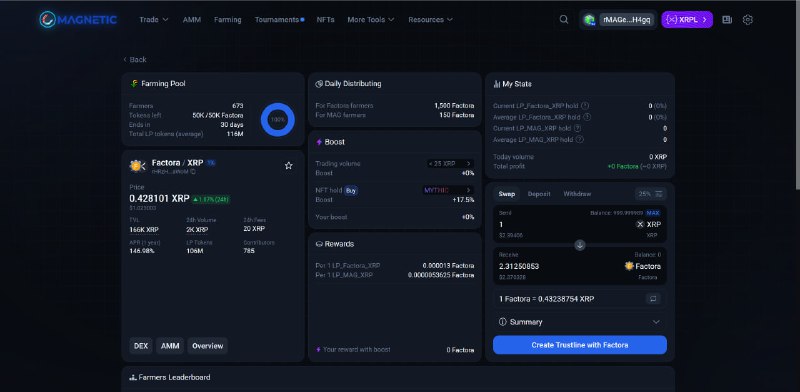Switch to the Withdraw tab
Viewport: 800px width, 392px height.
tap(577, 194)
